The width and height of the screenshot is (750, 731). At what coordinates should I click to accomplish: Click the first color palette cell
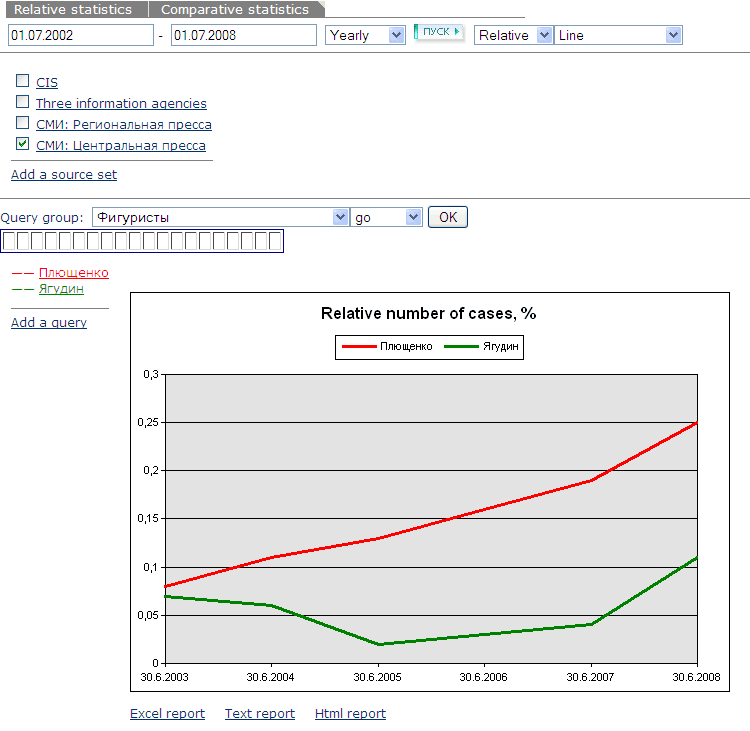pyautogui.click(x=9, y=240)
